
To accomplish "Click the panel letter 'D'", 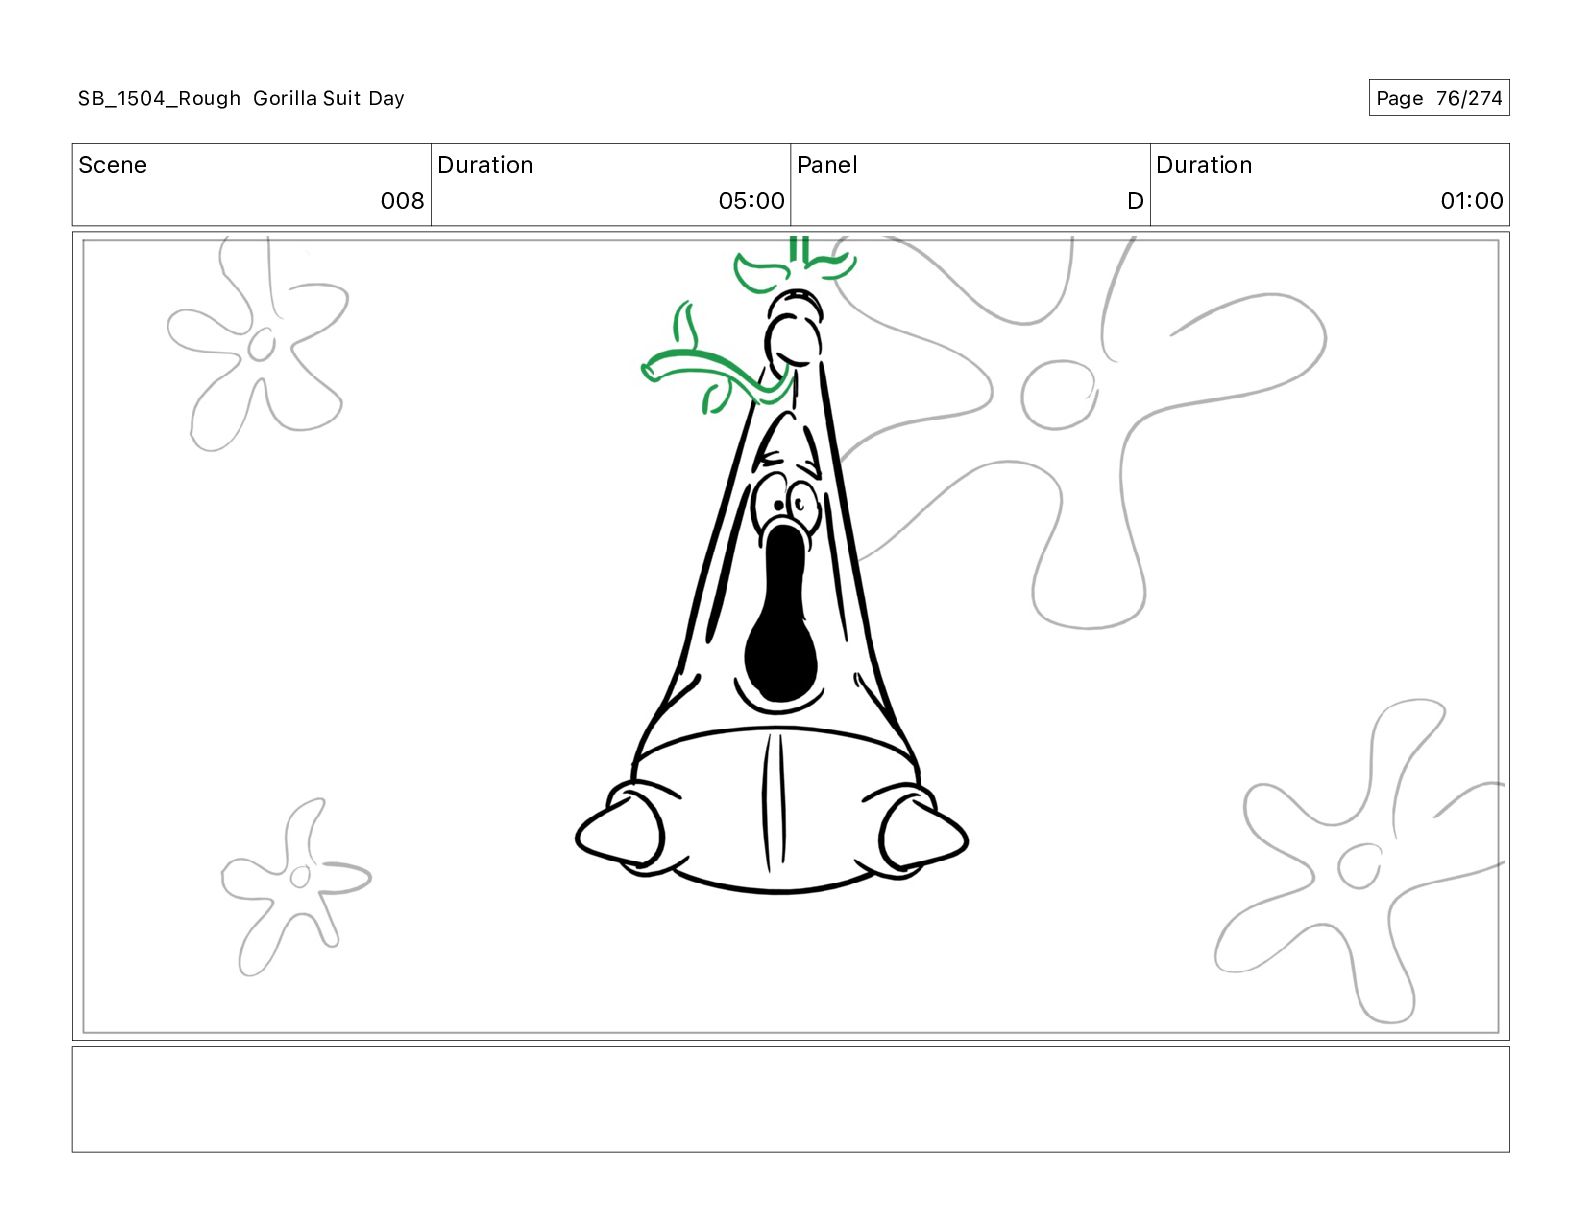I will [x=1135, y=201].
